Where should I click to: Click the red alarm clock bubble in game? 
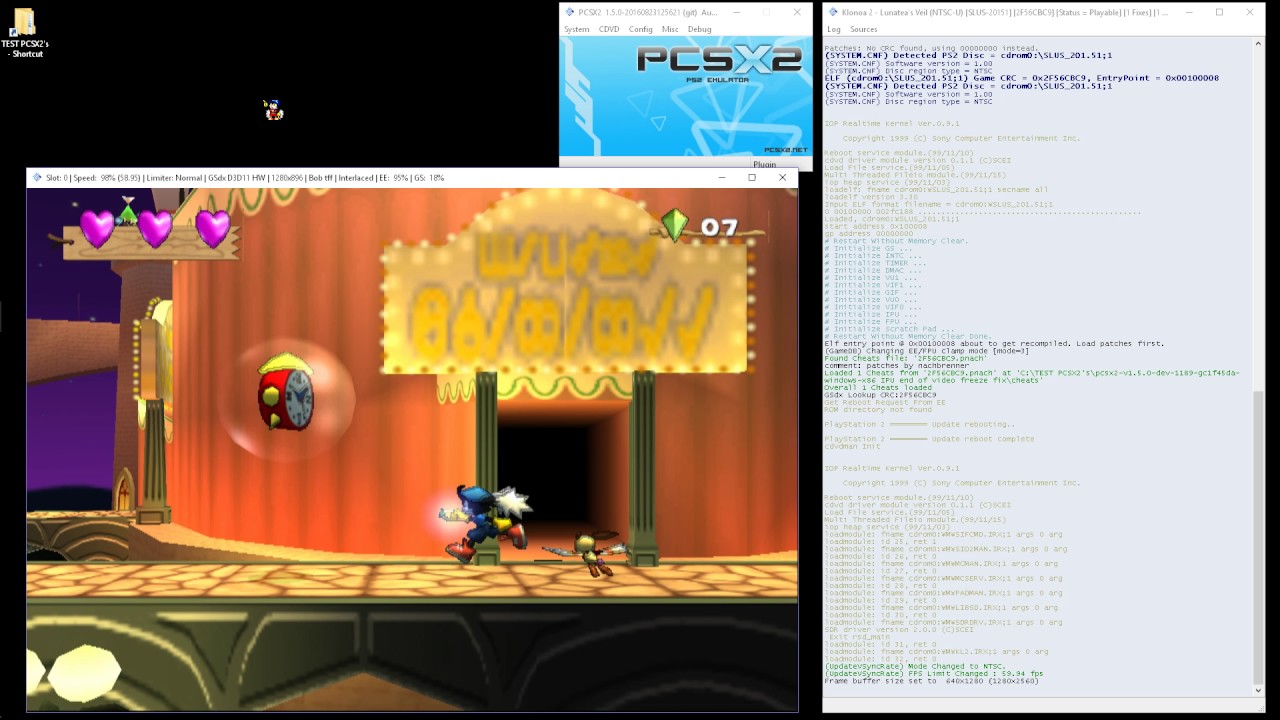(288, 393)
